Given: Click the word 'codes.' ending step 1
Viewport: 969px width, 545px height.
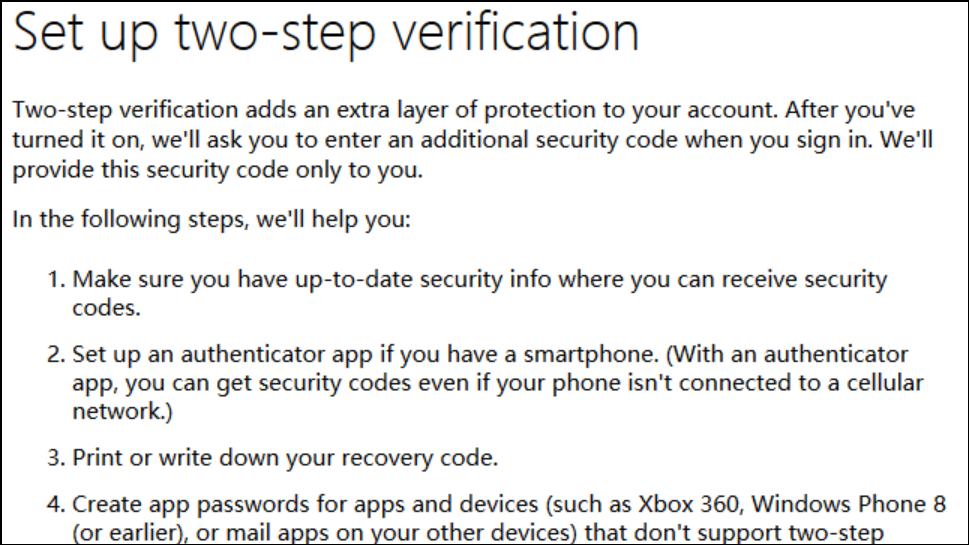Looking at the screenshot, I should pos(106,308).
